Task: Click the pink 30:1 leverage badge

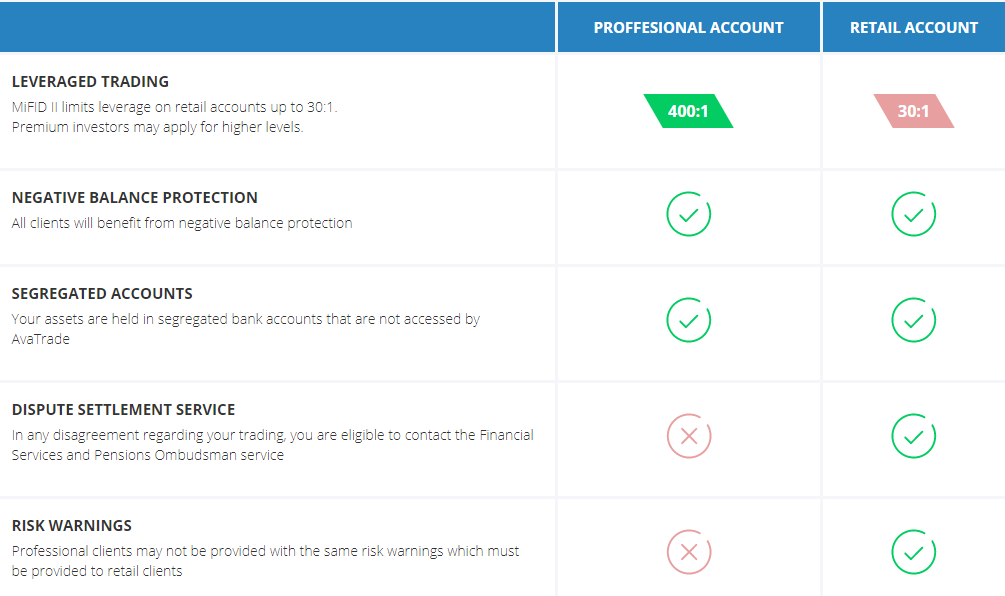Action: [x=913, y=111]
